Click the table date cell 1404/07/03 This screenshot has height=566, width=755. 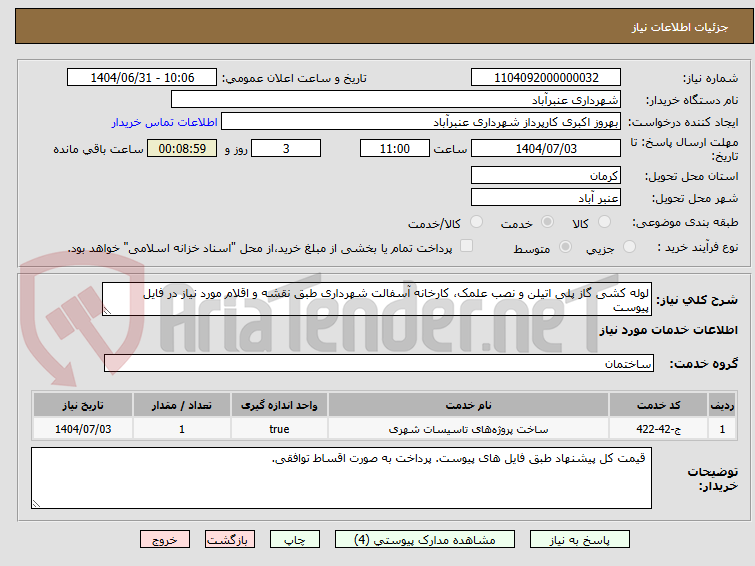coord(83,429)
